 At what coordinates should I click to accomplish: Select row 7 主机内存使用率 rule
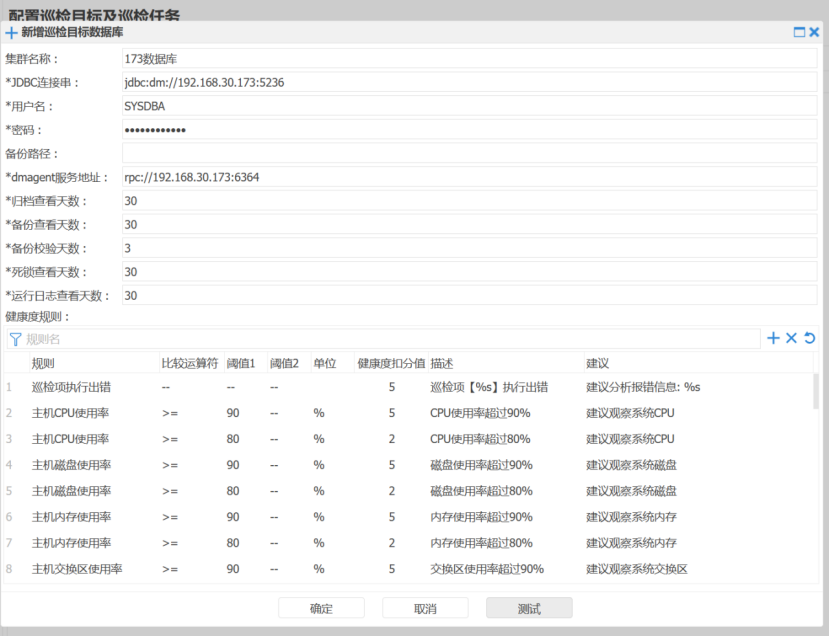[409, 543]
